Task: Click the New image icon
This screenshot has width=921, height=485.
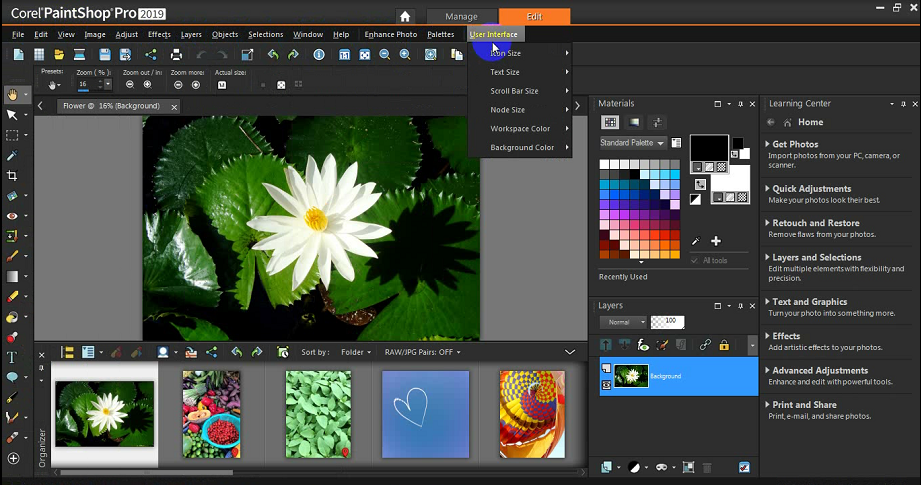Action: [x=19, y=55]
